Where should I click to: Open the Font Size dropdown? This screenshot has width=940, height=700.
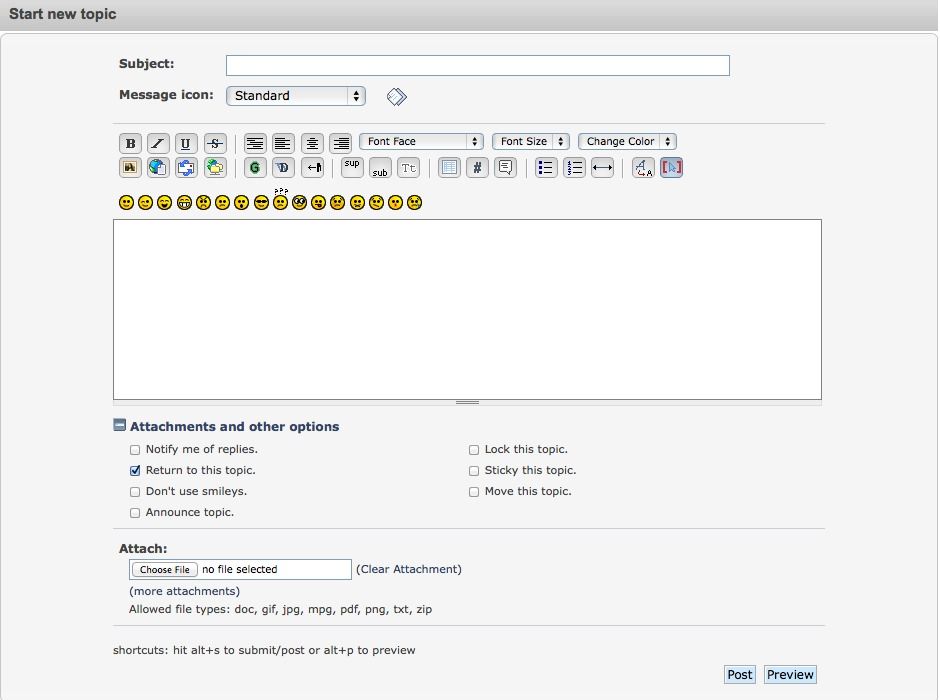pyautogui.click(x=531, y=142)
